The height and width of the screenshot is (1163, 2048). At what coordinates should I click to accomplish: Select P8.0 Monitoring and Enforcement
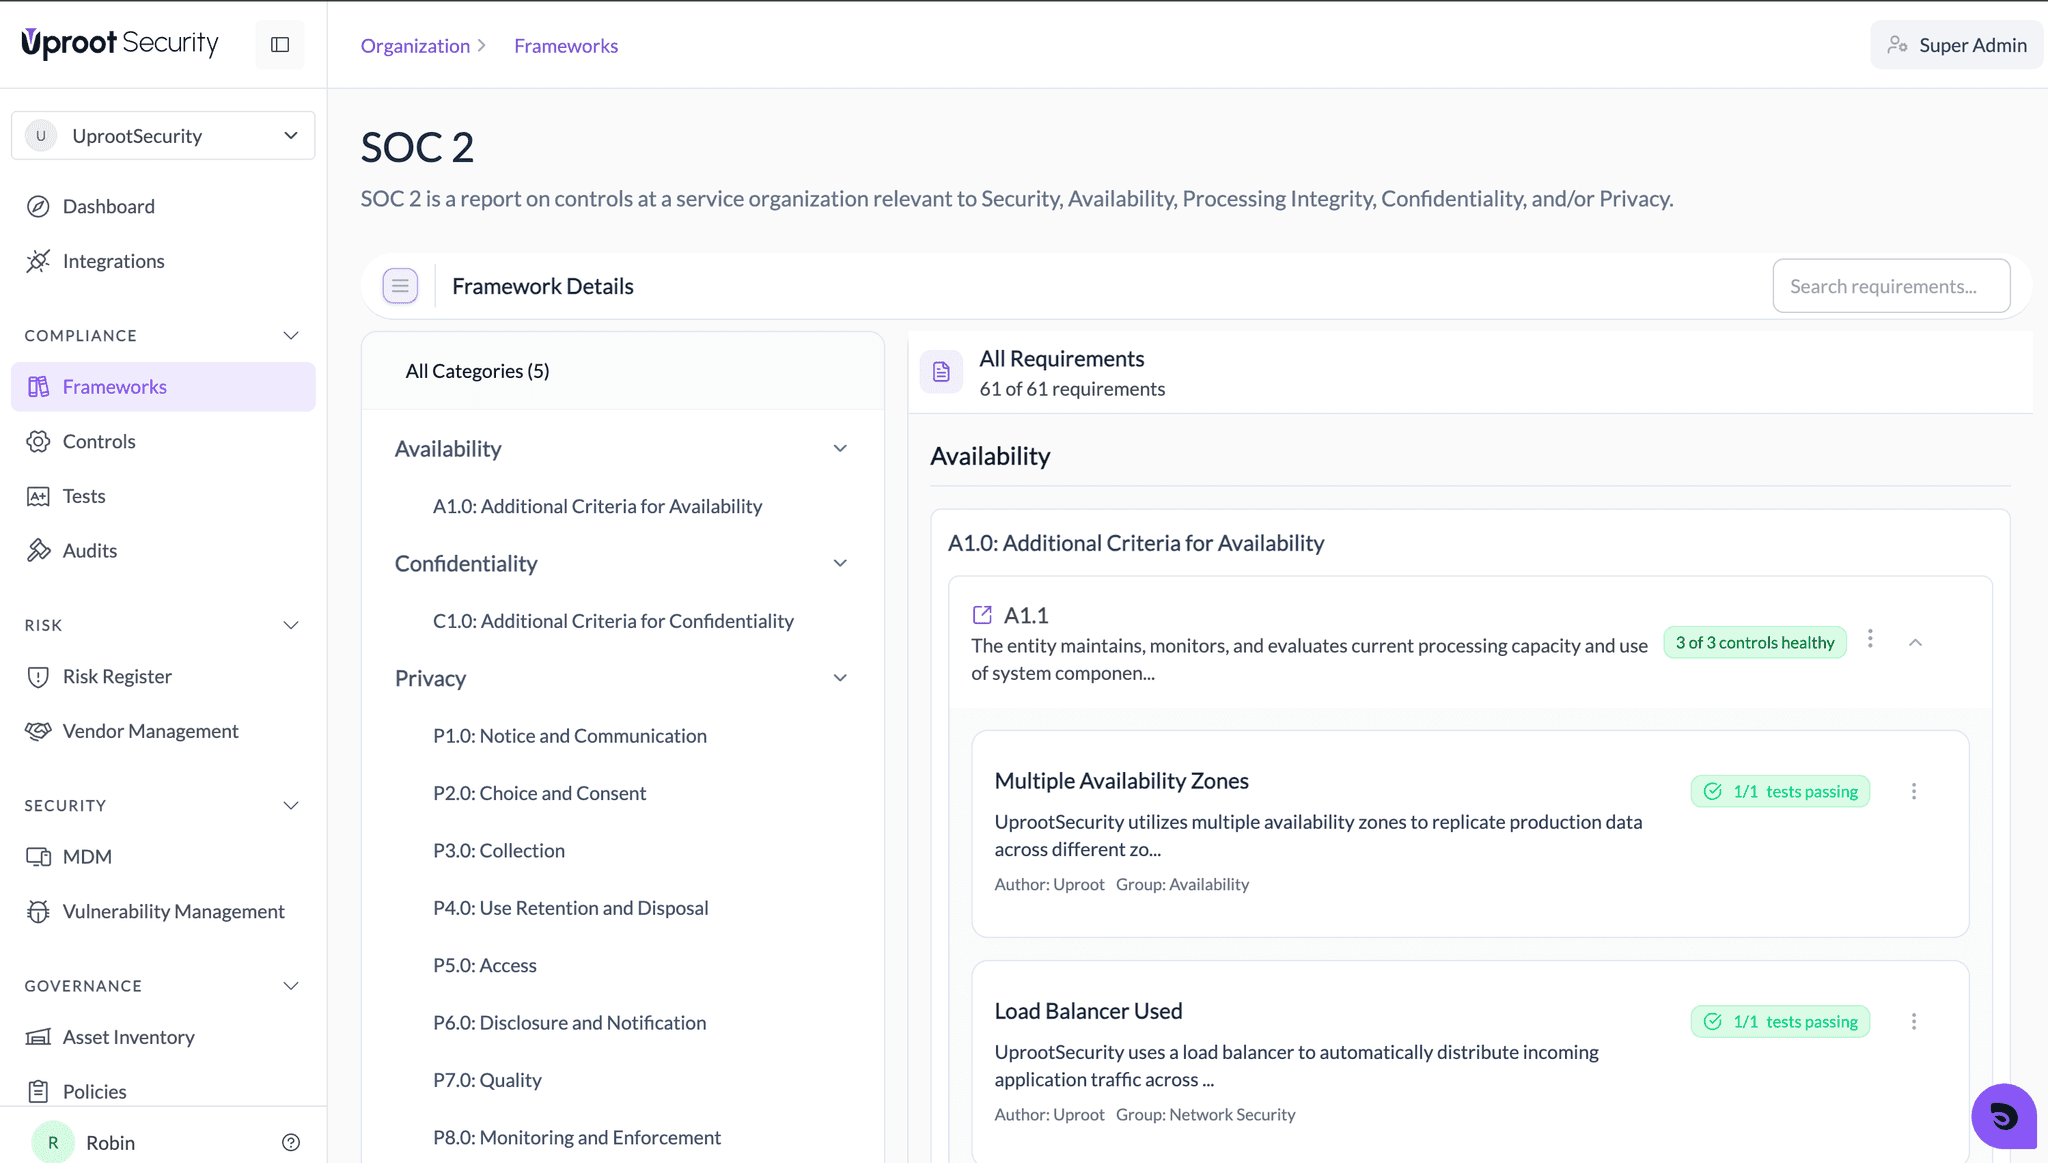(577, 1138)
